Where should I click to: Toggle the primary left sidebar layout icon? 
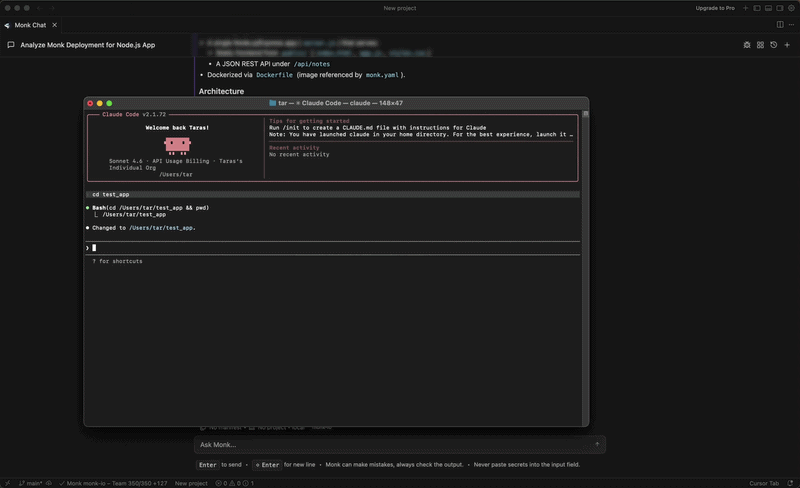pos(757,8)
